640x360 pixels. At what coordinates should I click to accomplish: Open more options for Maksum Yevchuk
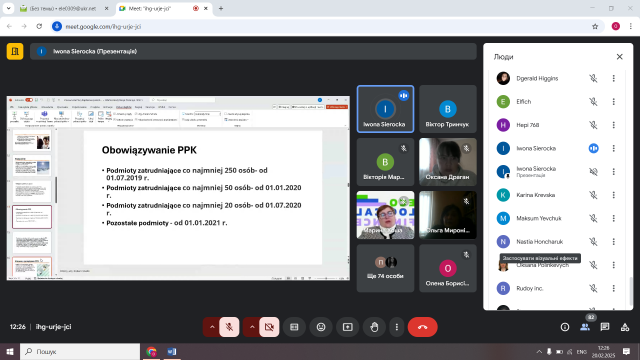point(613,218)
